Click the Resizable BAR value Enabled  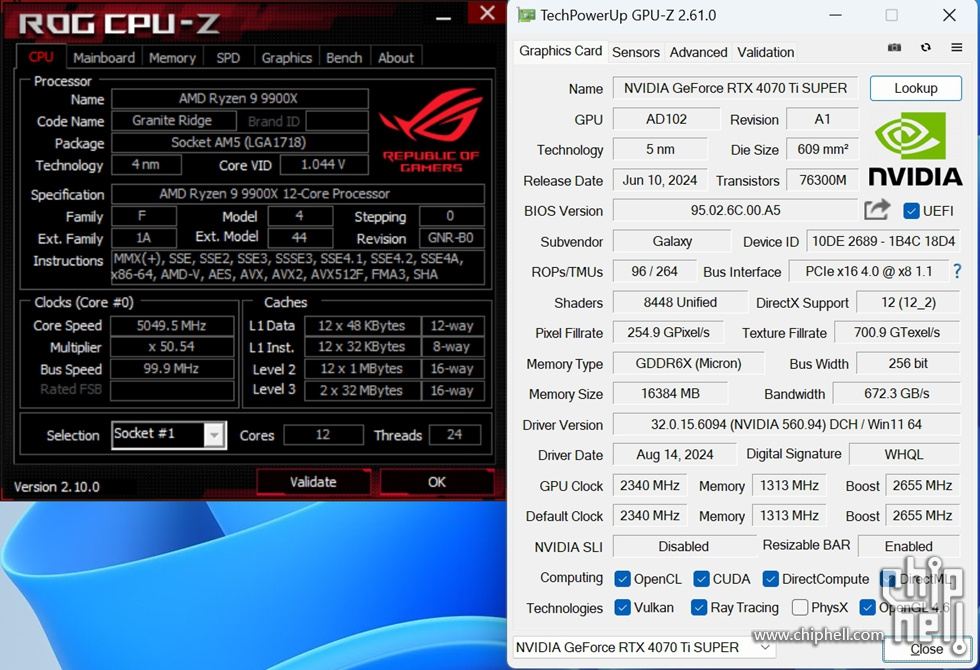(909, 546)
